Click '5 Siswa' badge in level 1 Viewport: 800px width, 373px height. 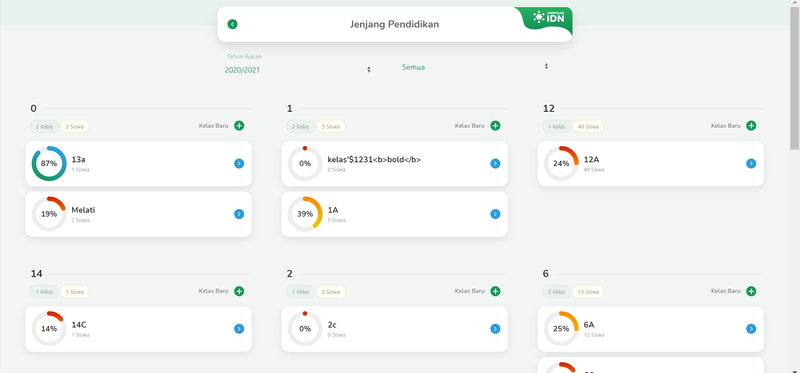click(331, 126)
